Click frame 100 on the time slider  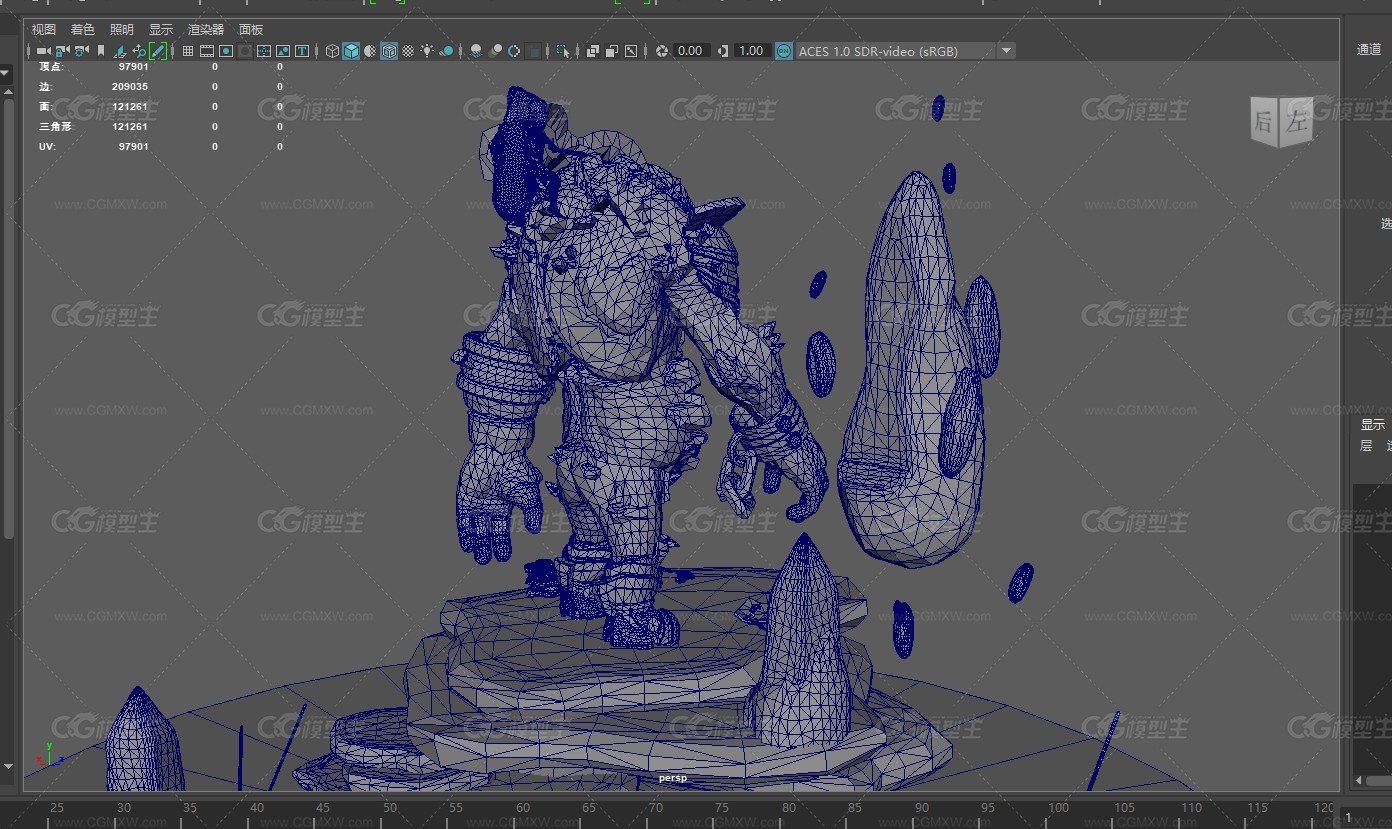(1059, 808)
